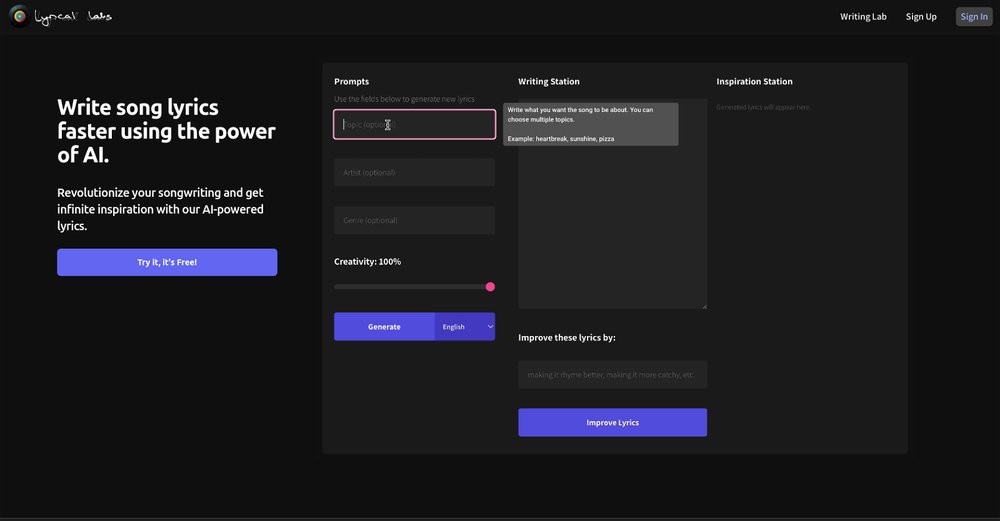Open the Writing Lab page
Image resolution: width=1000 pixels, height=521 pixels.
tap(863, 17)
